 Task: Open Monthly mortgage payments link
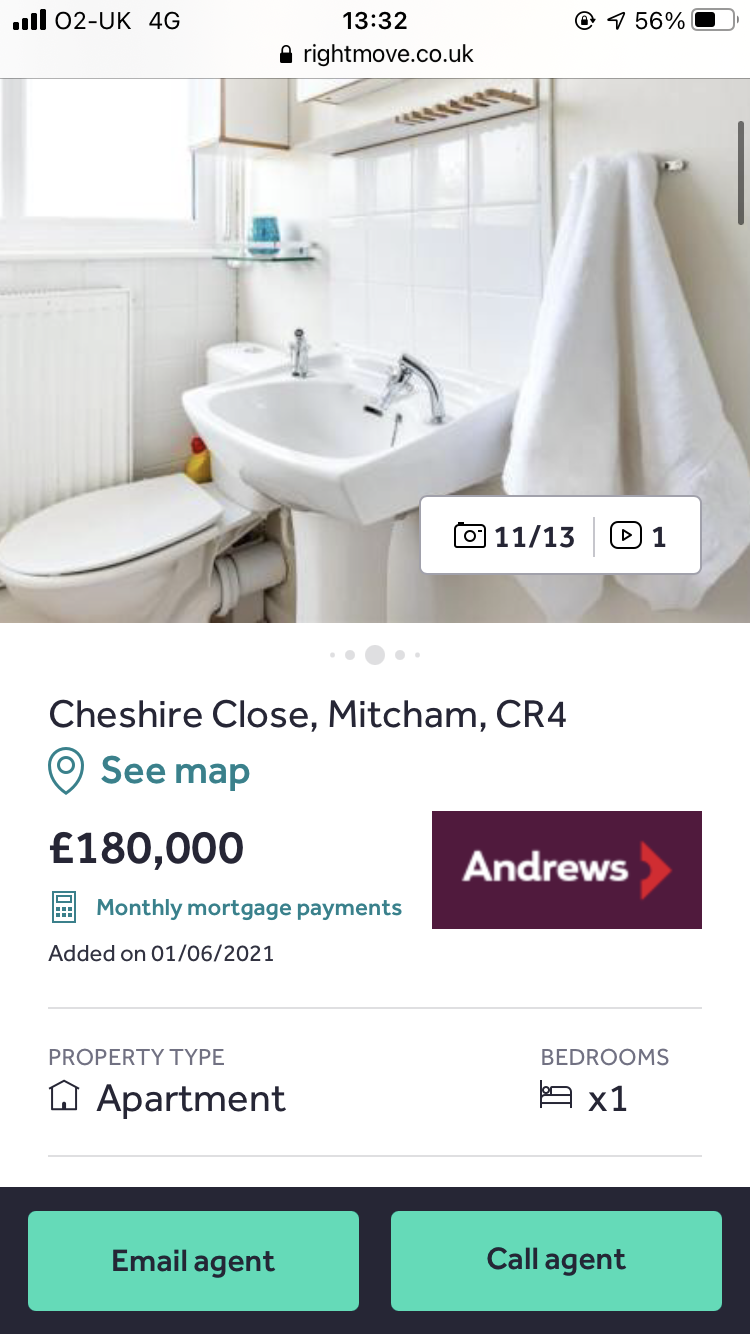click(249, 908)
